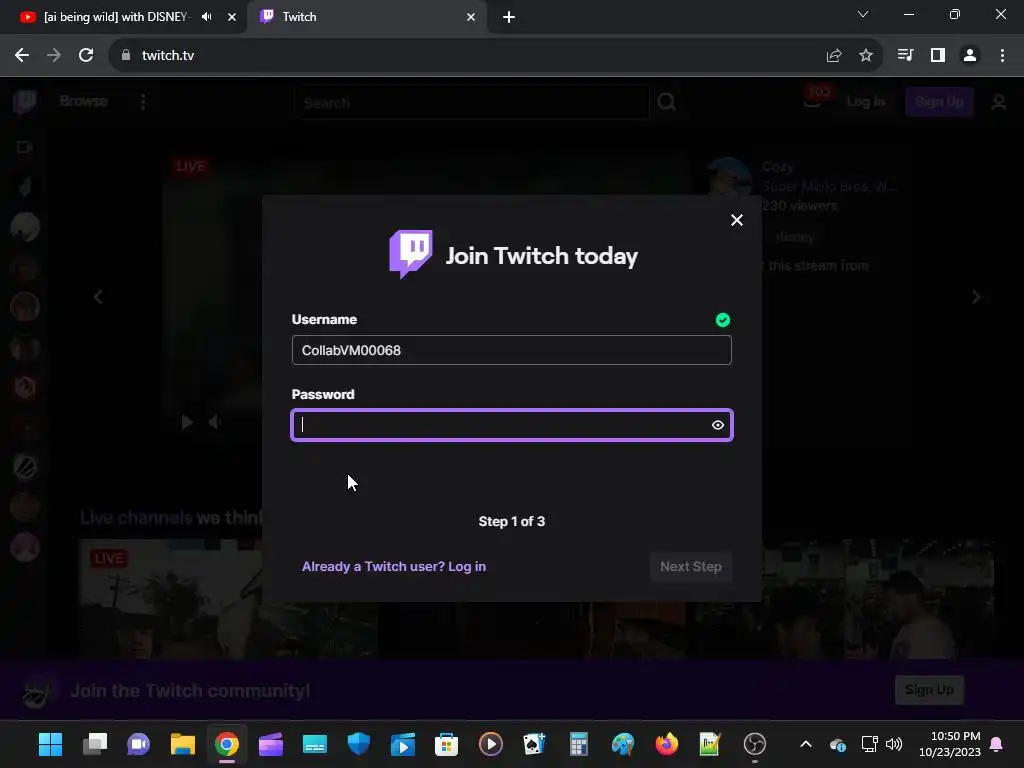Reload the Twitch page
Image resolution: width=1024 pixels, height=768 pixels.
86,56
